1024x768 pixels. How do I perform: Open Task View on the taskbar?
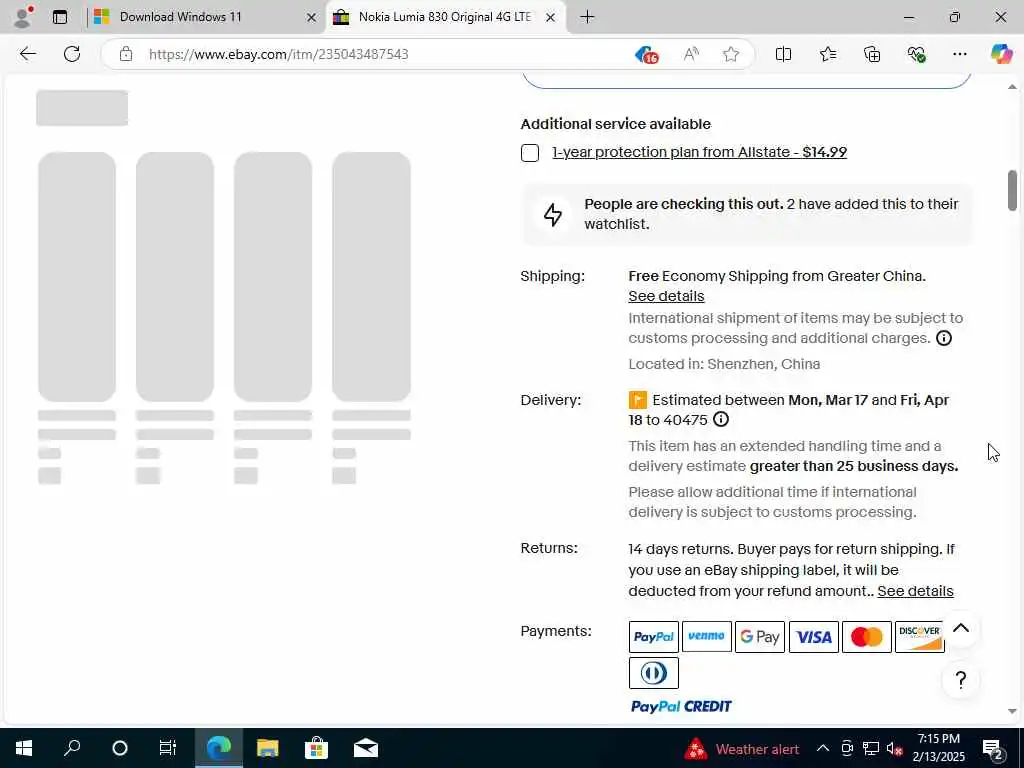point(168,748)
